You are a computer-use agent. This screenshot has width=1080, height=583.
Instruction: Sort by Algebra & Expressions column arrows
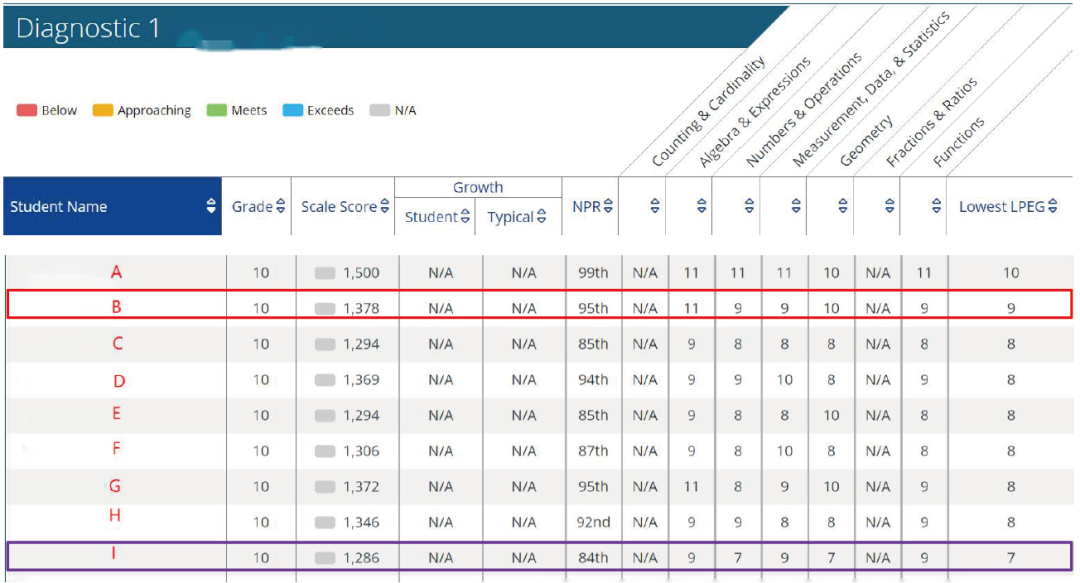[702, 207]
